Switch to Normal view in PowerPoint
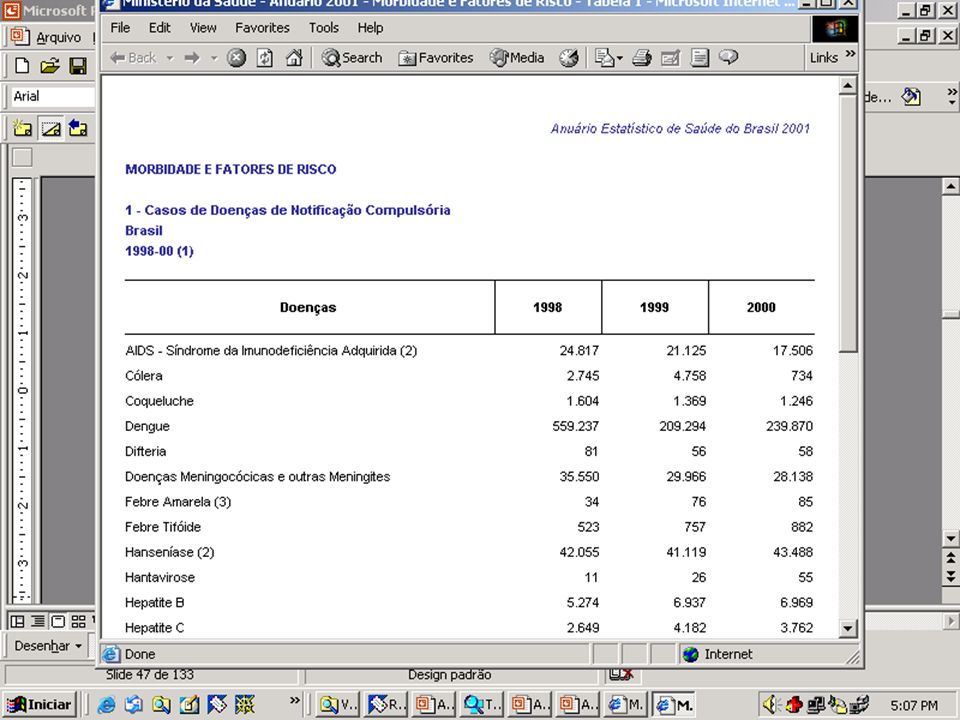The height and width of the screenshot is (720, 960). click(x=18, y=621)
